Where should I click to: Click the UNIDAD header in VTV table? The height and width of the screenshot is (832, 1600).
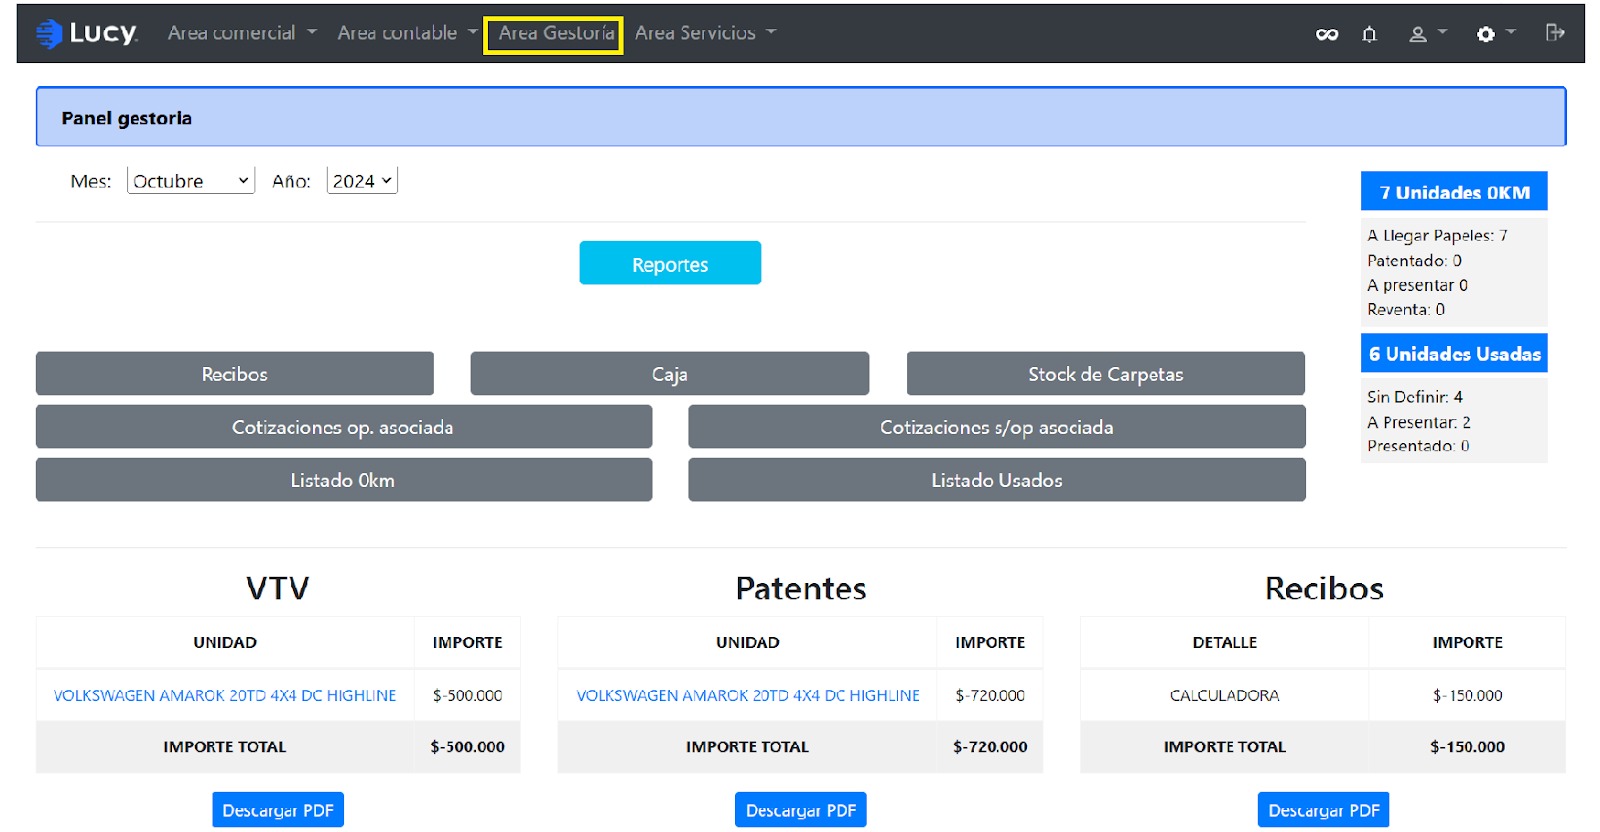[x=225, y=642]
